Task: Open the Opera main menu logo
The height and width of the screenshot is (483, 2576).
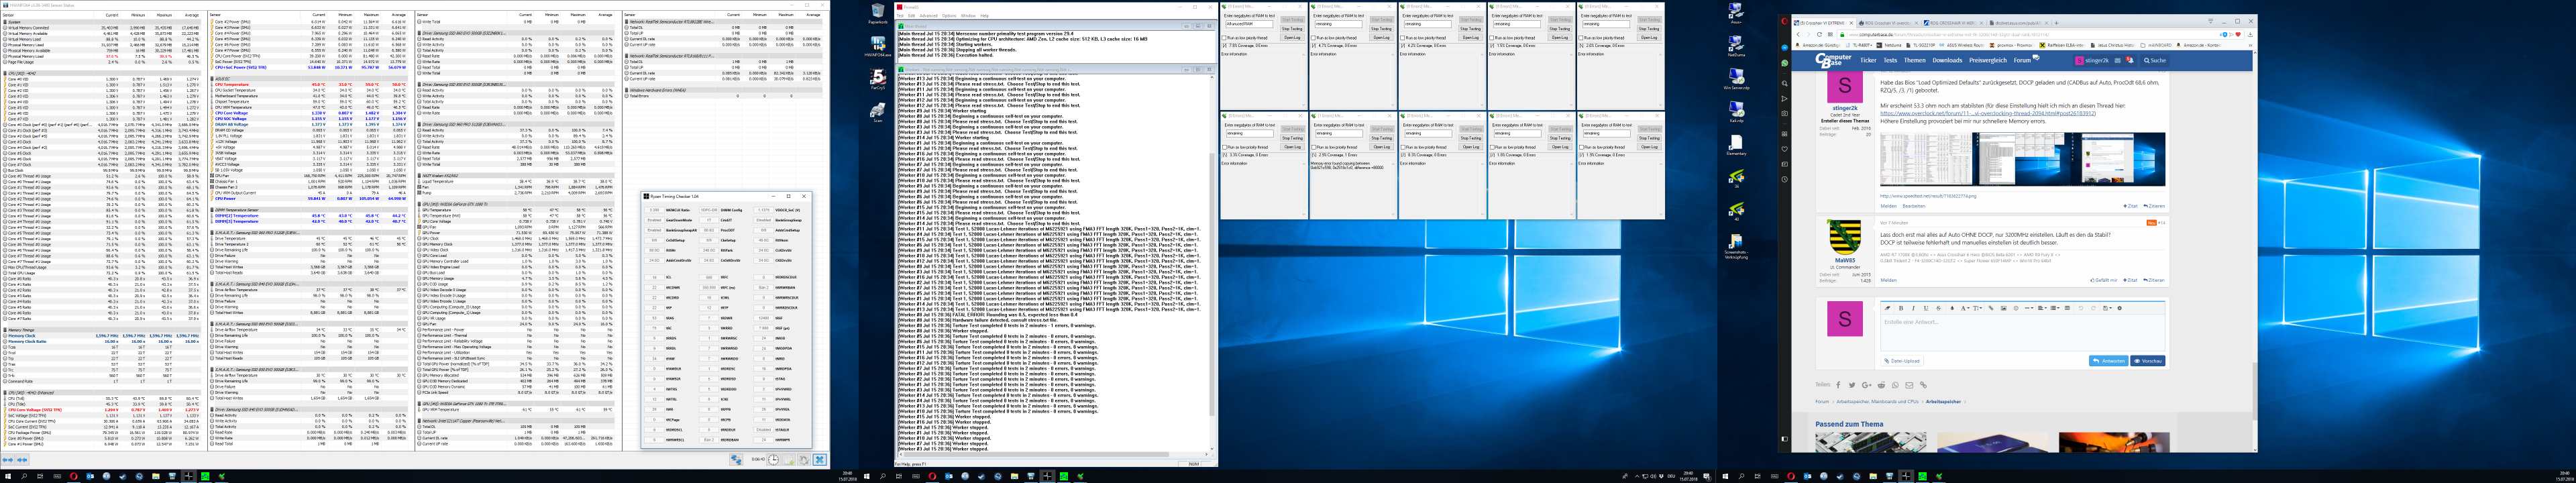Action: click(1785, 22)
